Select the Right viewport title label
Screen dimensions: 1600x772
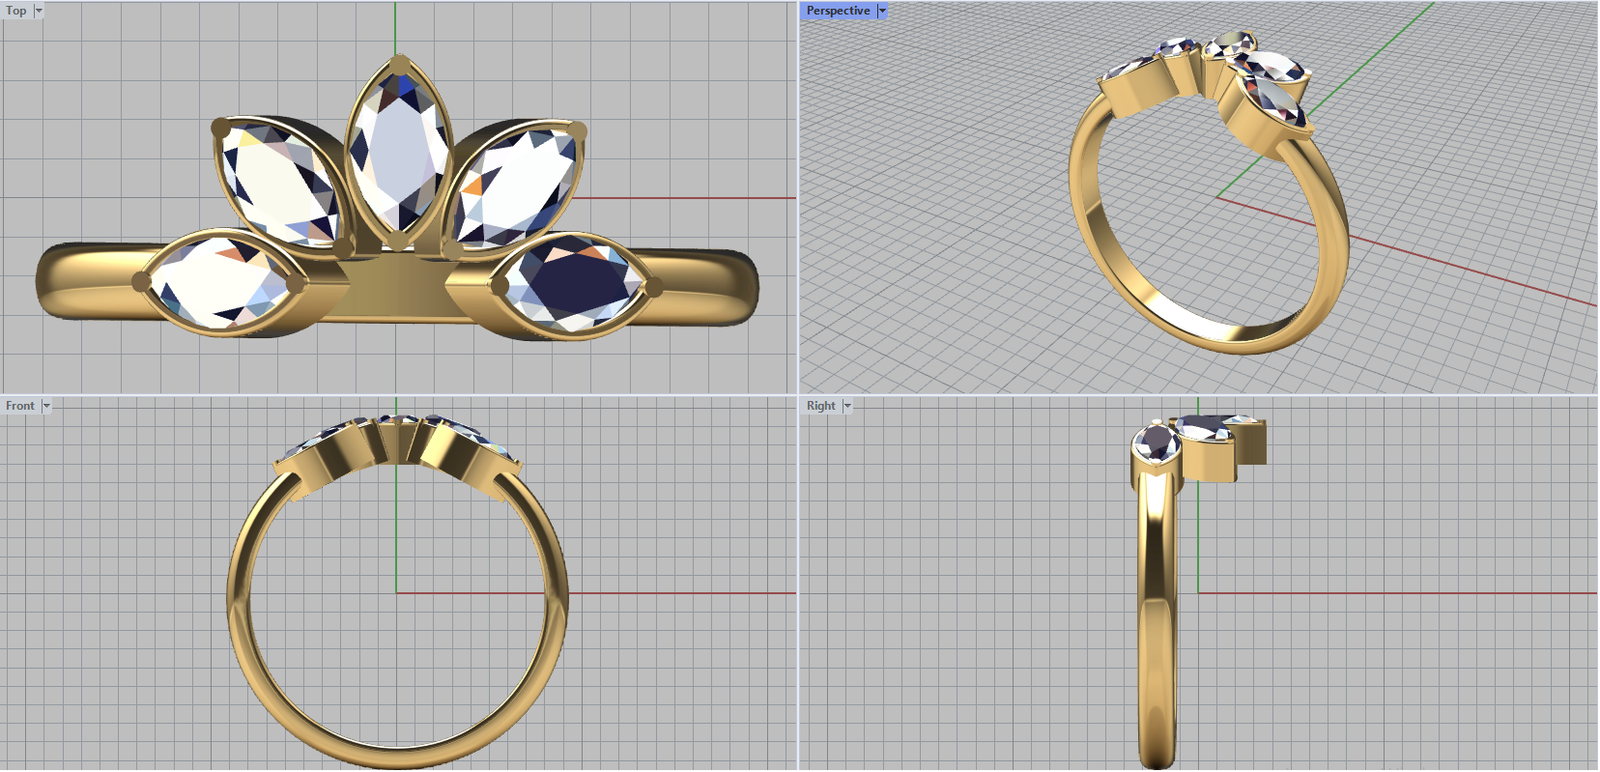(821, 406)
